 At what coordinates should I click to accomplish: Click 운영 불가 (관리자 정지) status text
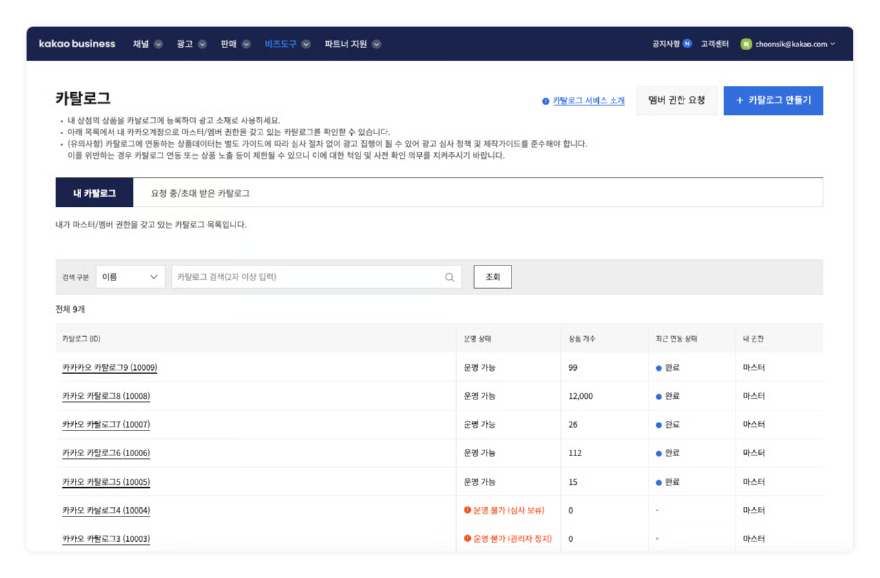[x=512, y=539]
